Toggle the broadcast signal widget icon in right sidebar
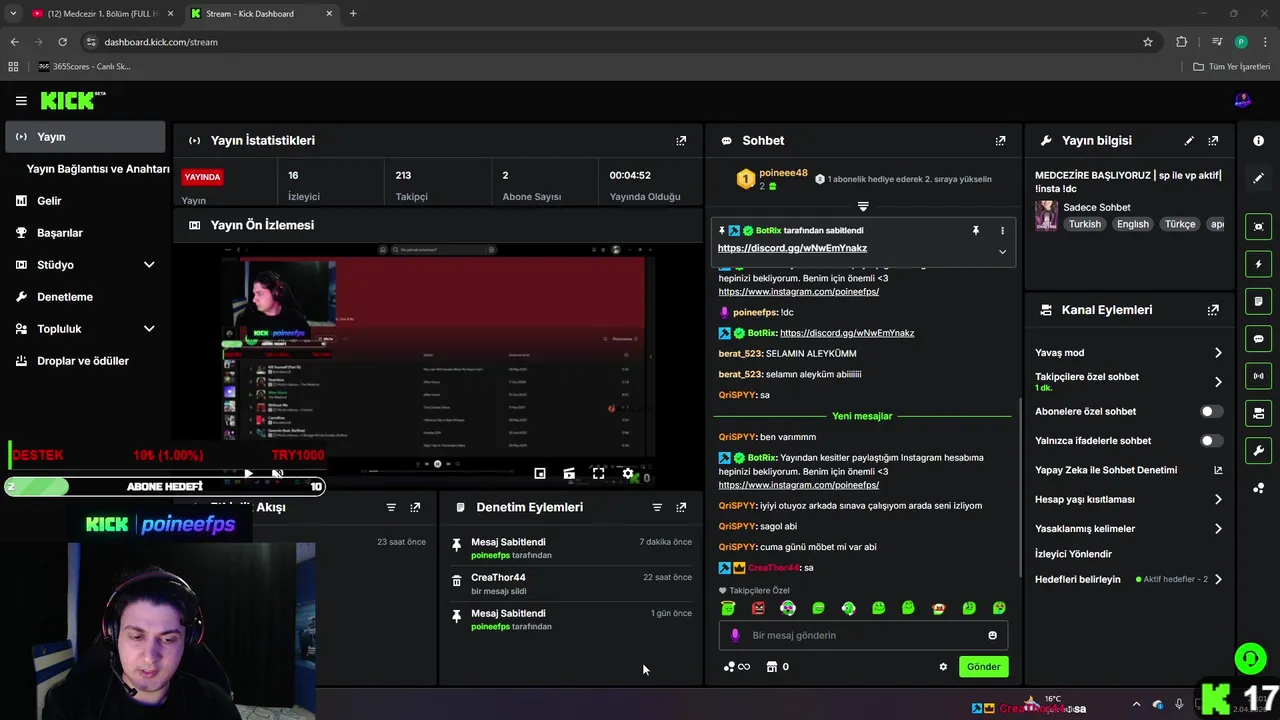The width and height of the screenshot is (1280, 720). (x=1259, y=376)
